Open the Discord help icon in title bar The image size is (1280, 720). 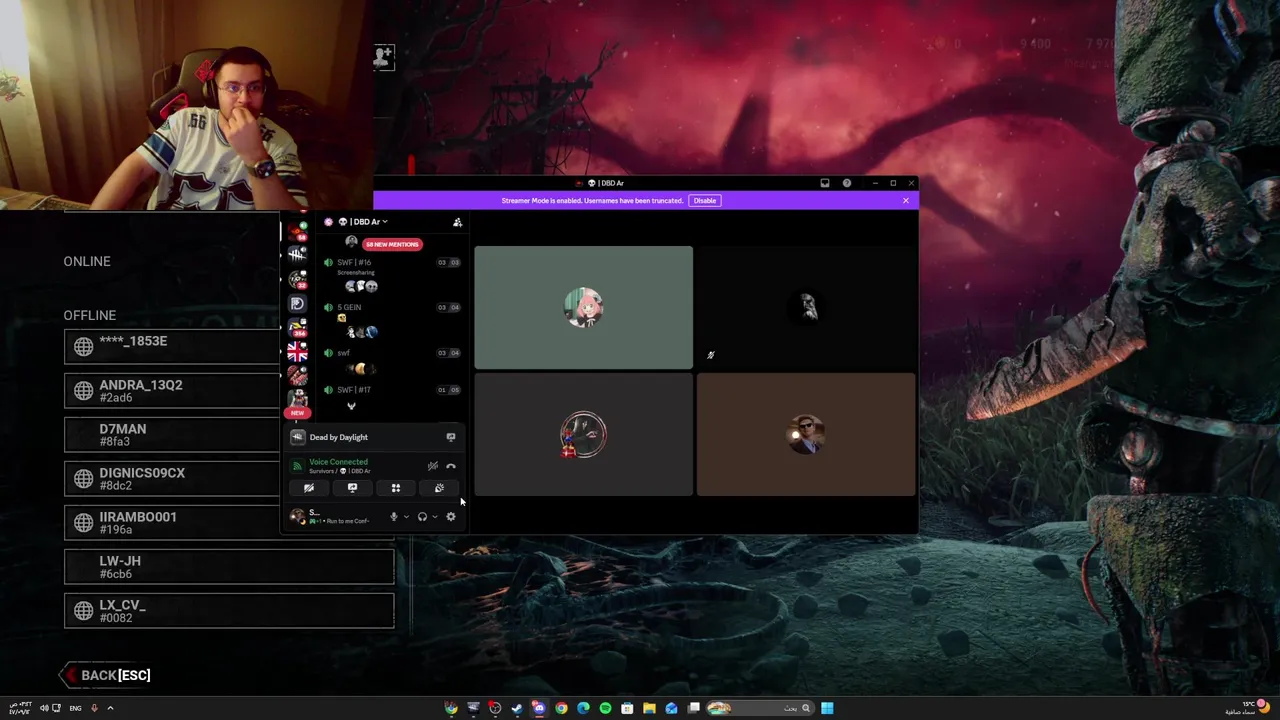pyautogui.click(x=847, y=183)
